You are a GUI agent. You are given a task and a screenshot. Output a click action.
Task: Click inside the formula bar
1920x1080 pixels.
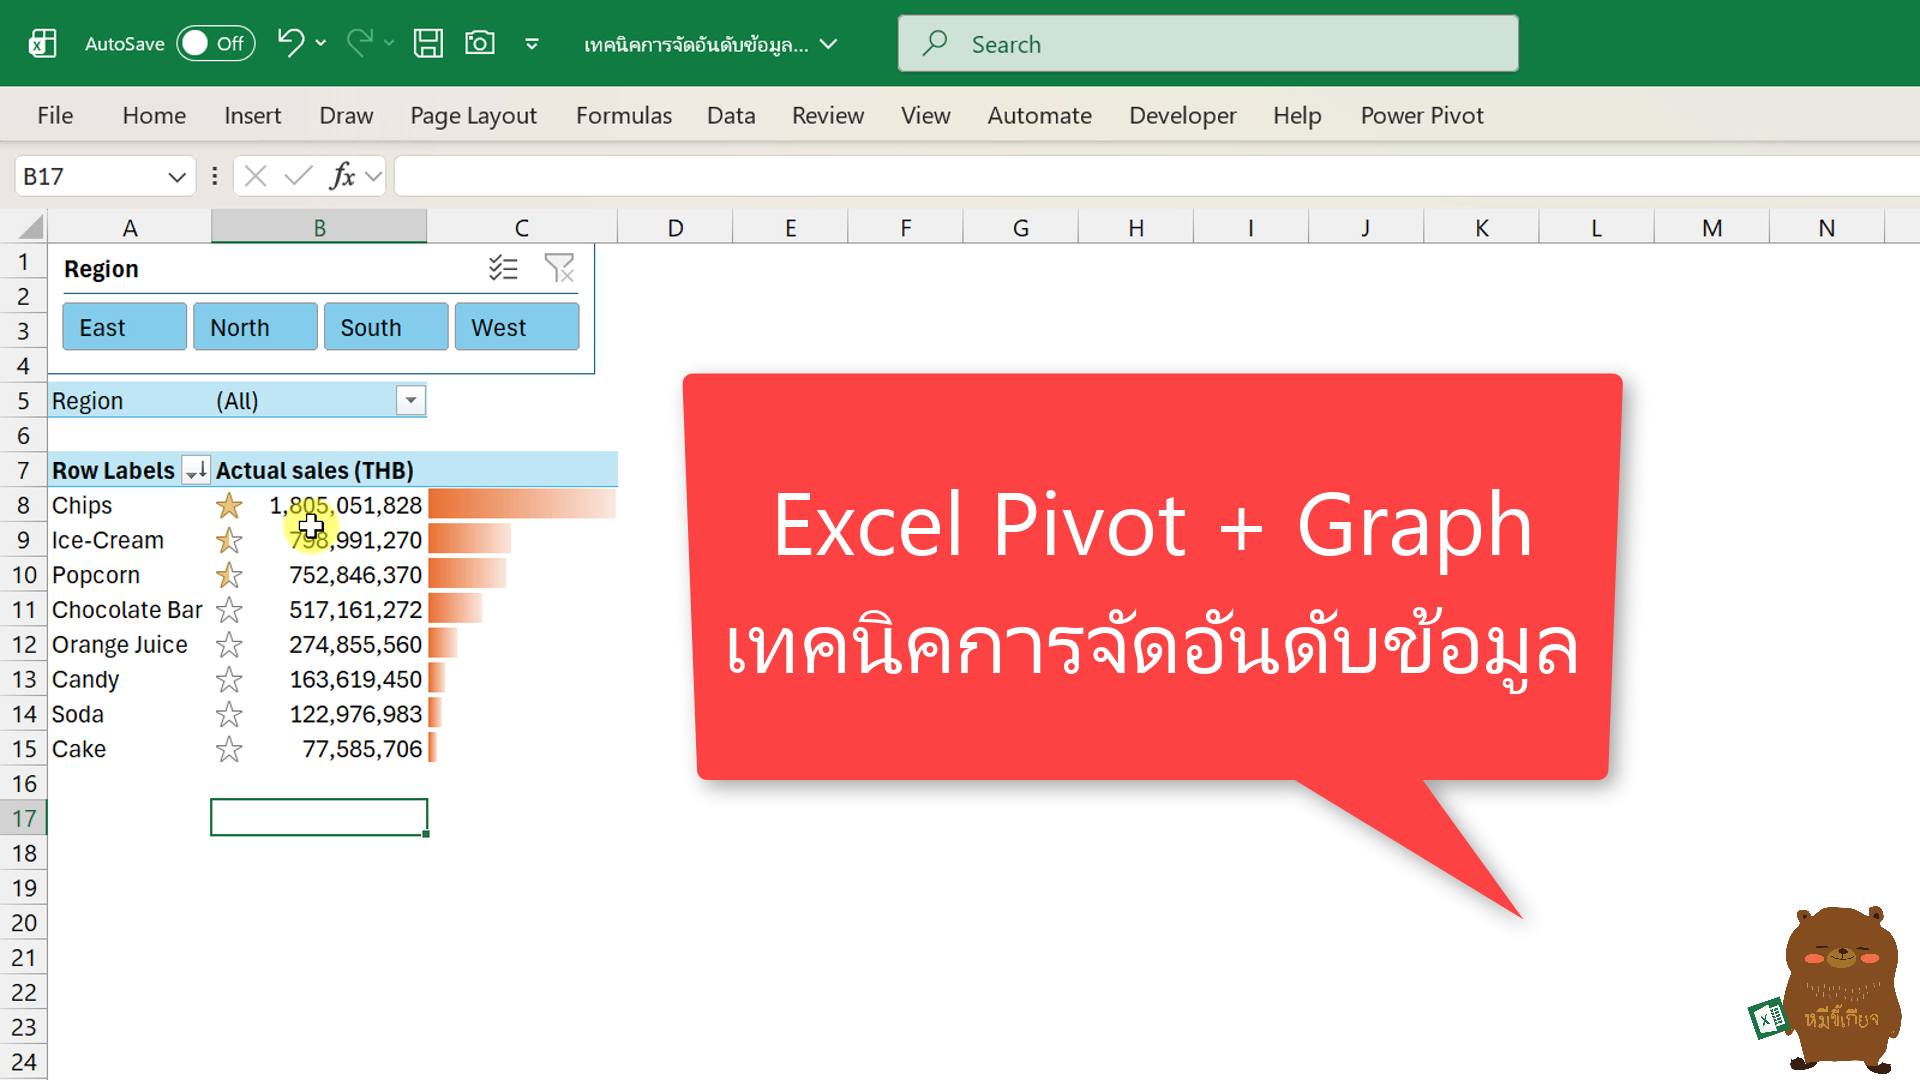pos(1157,177)
